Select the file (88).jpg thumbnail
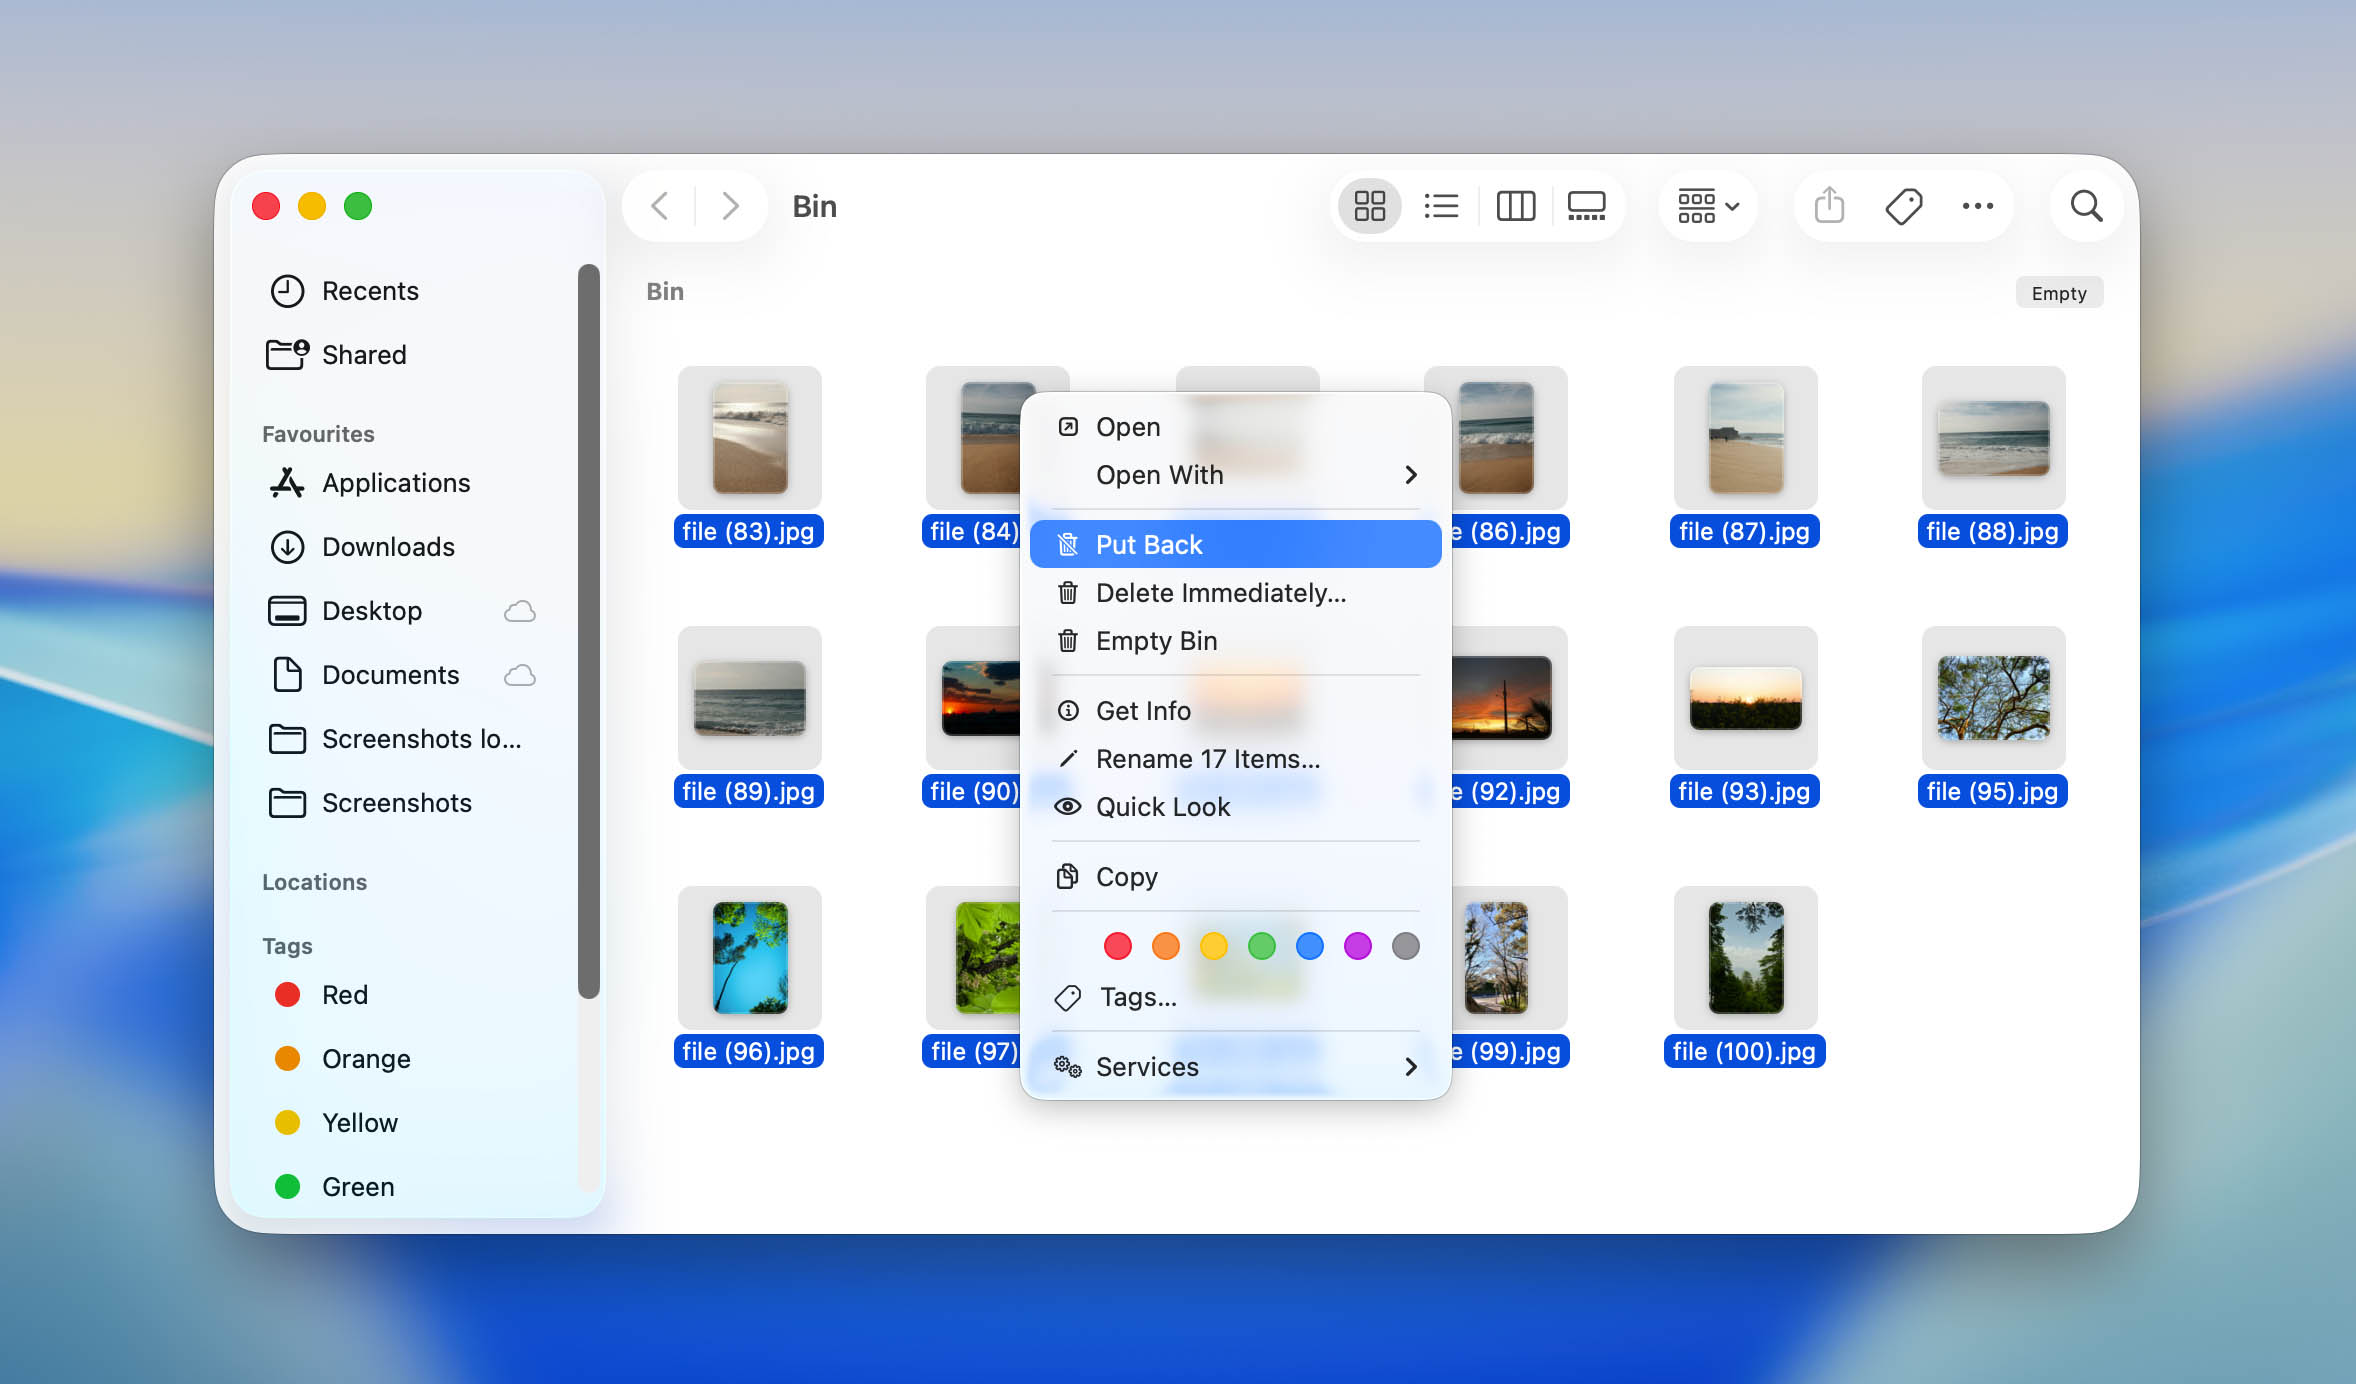Viewport: 2356px width, 1384px height. point(1993,438)
